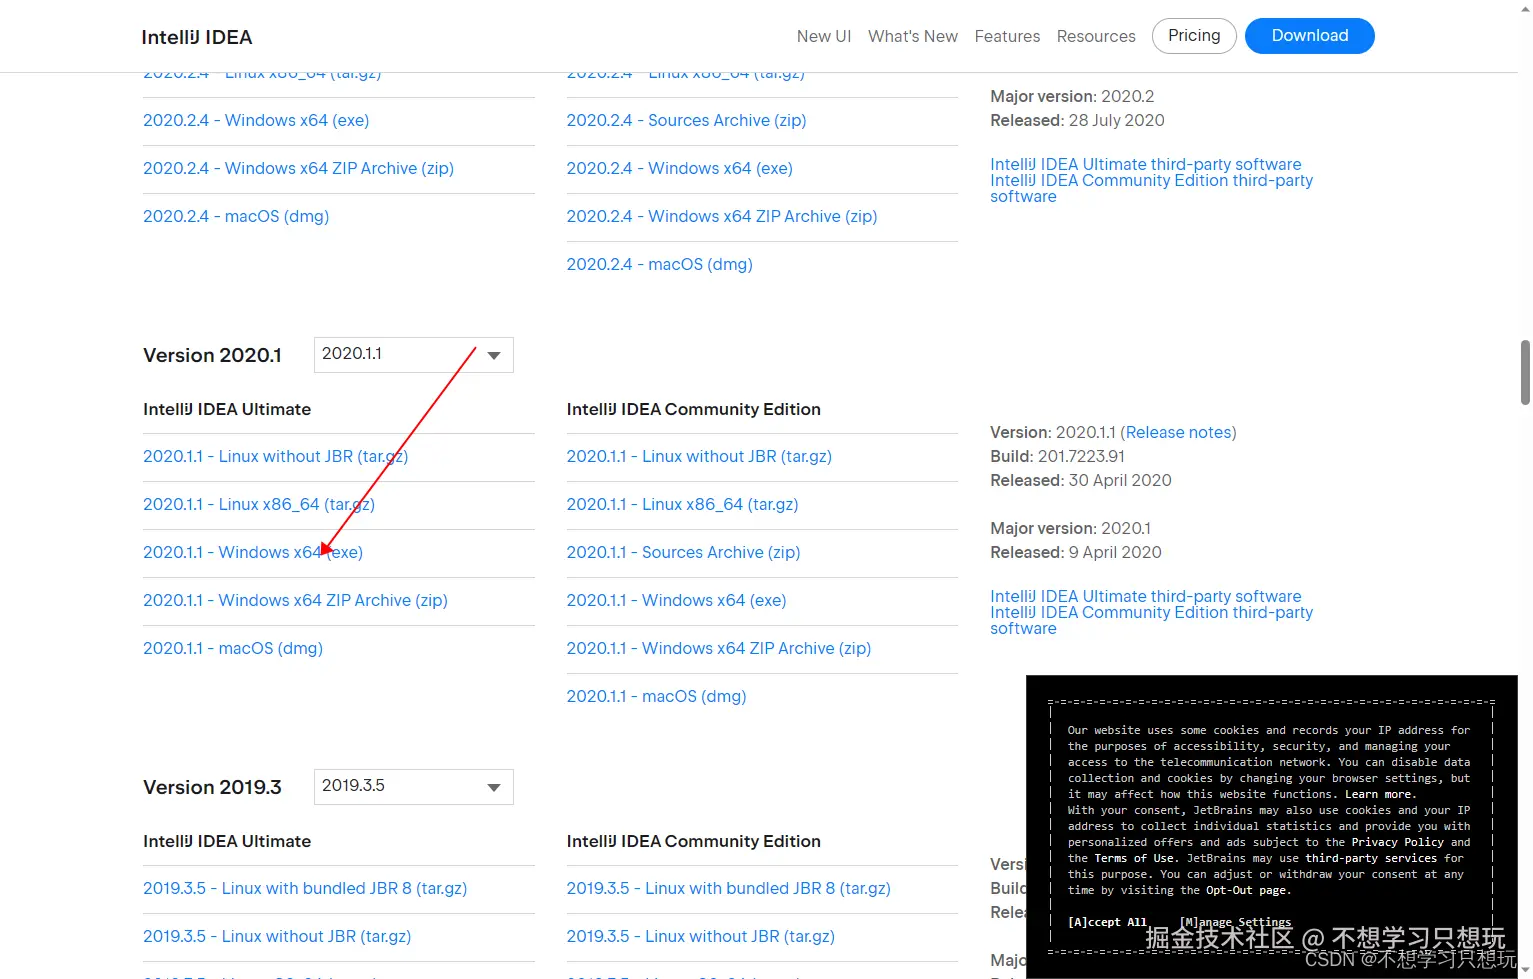1533x979 pixels.
Task: Open third-party services link in cookie notice
Action: point(1371,858)
